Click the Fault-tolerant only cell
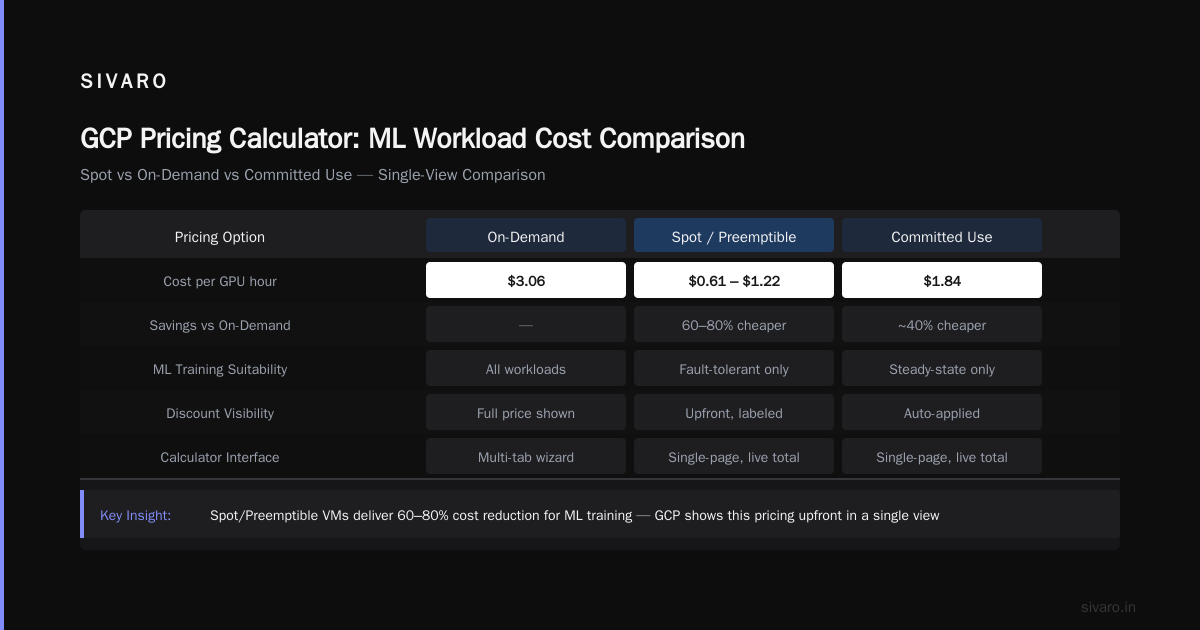Screen dimensions: 1200x630 coord(734,369)
